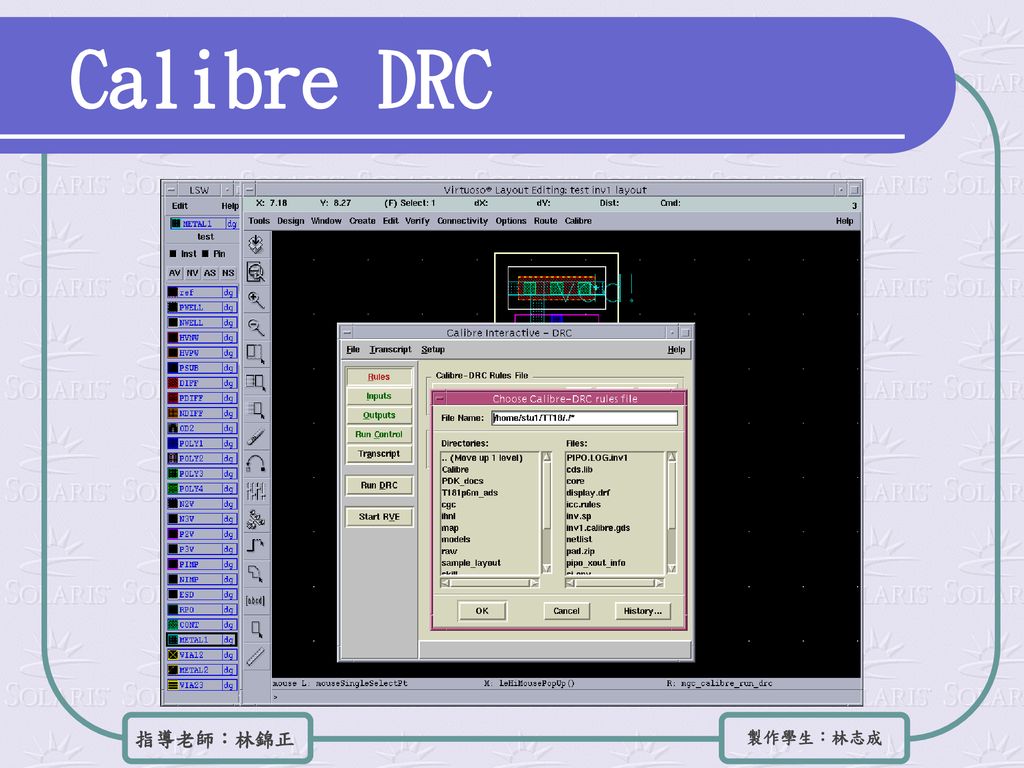Toggle the Pin selectability checkbox in LSW
This screenshot has height=768, width=1024.
(205, 253)
